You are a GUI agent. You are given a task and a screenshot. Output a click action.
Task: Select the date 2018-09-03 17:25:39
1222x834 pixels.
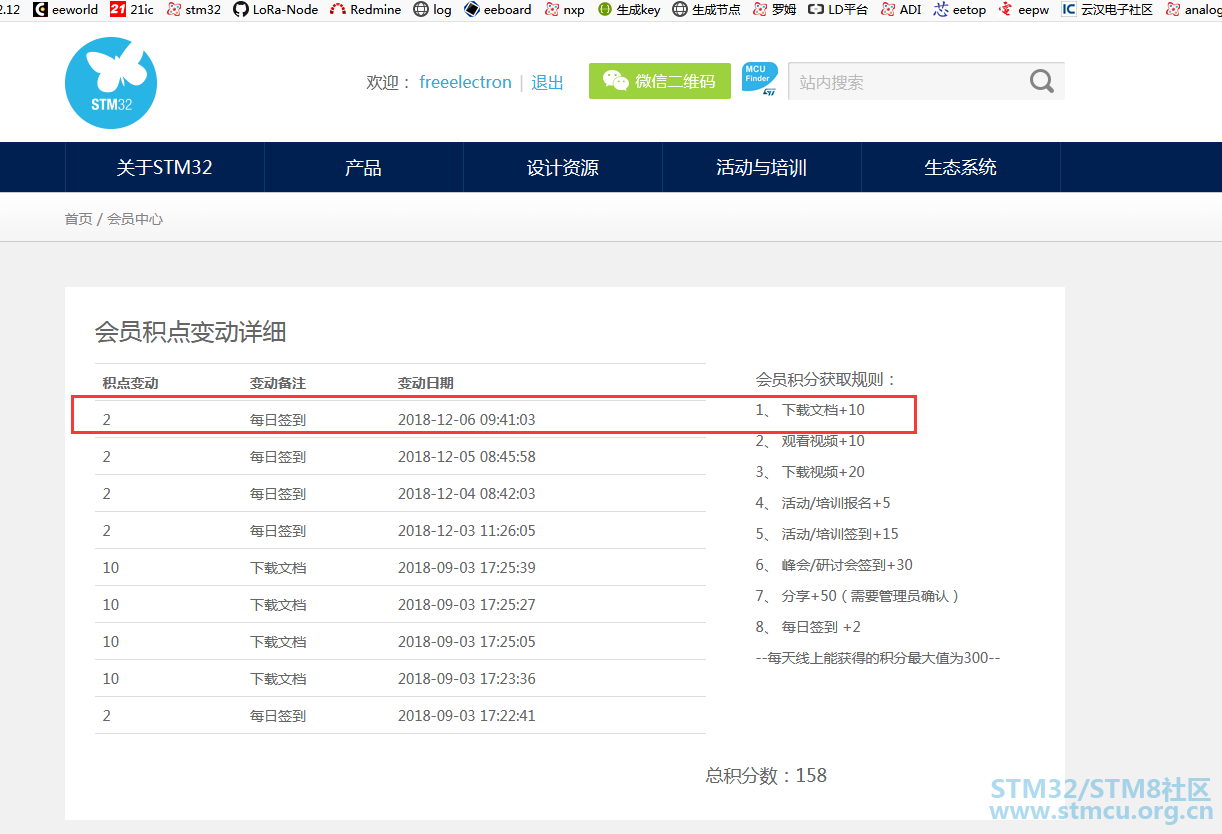click(x=467, y=568)
